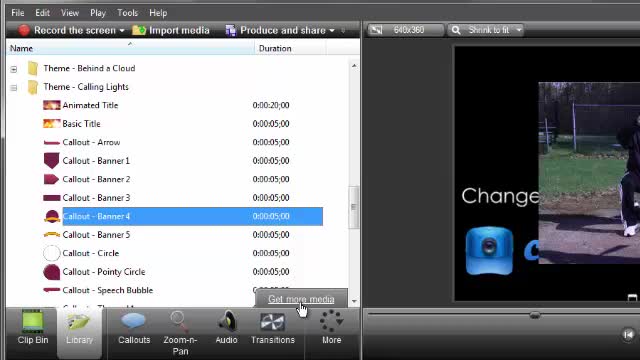Click the 'Callout - Speech Bubble' row text
Image resolution: width=640 pixels, height=360 pixels.
(x=108, y=290)
